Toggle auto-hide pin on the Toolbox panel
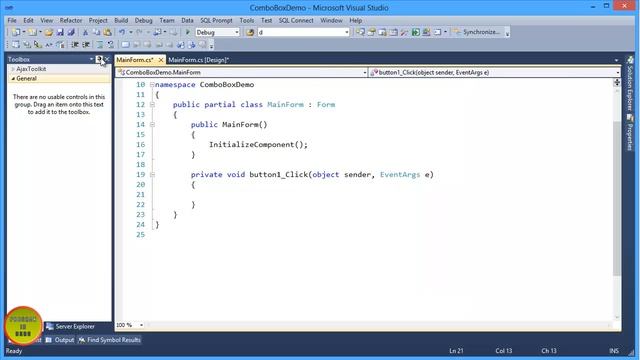This screenshot has height=360, width=640. [99, 59]
